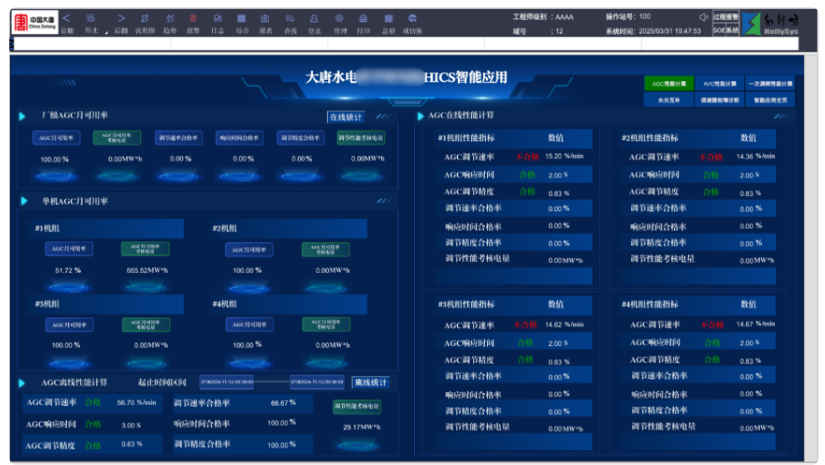Set end time in offline interval field
The image size is (825, 465).
317,382
